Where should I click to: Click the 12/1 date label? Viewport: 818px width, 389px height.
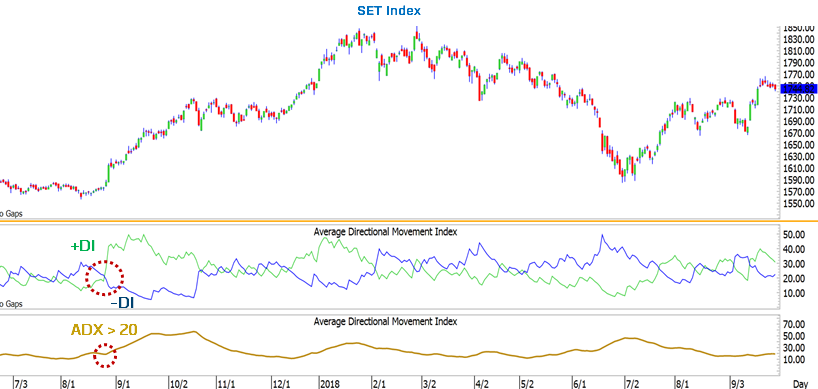(x=281, y=384)
